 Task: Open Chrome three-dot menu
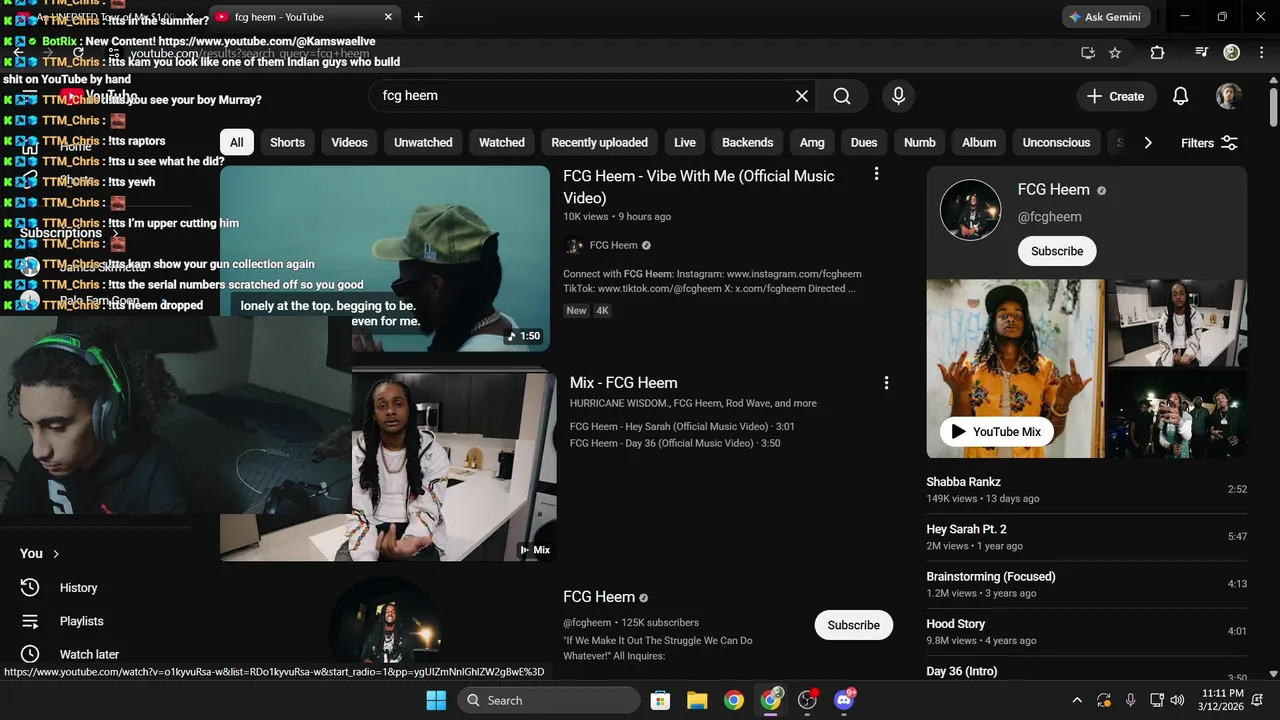coord(1262,53)
